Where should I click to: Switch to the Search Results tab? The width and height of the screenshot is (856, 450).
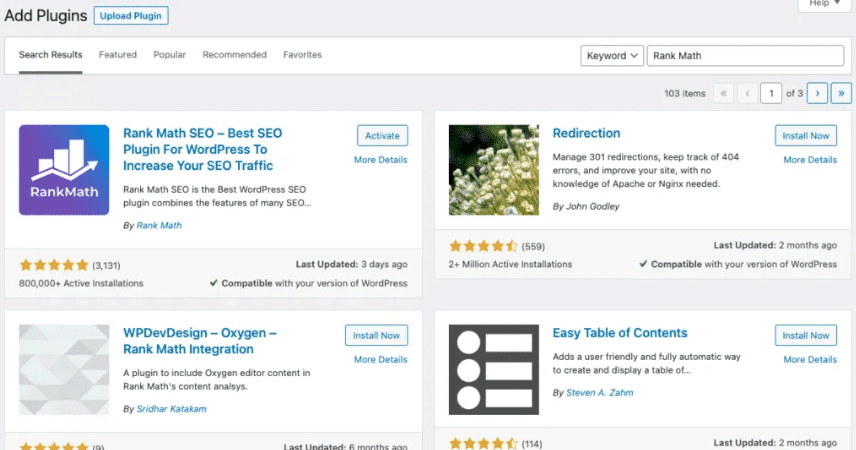coord(50,55)
